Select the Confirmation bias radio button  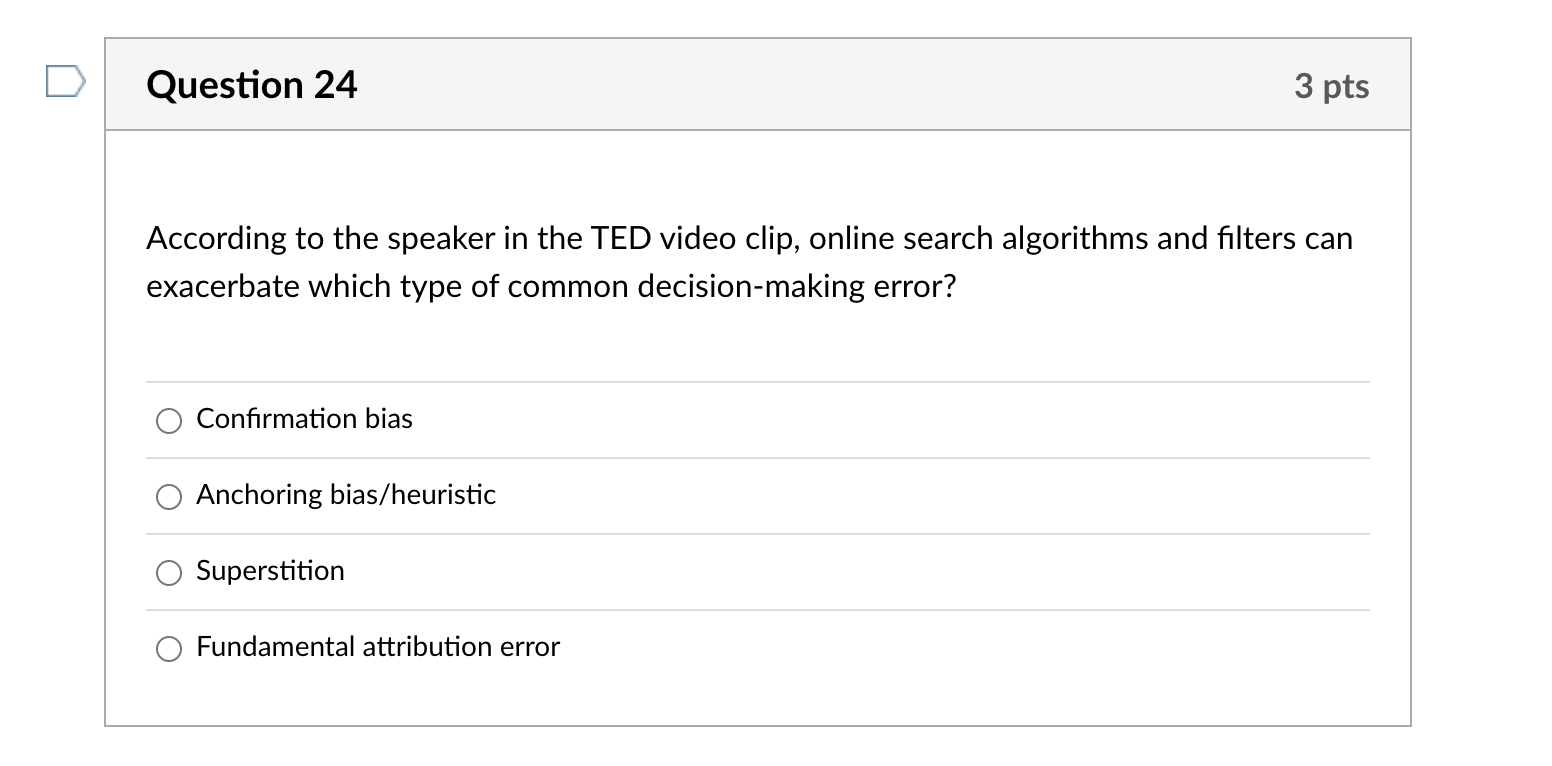(168, 421)
